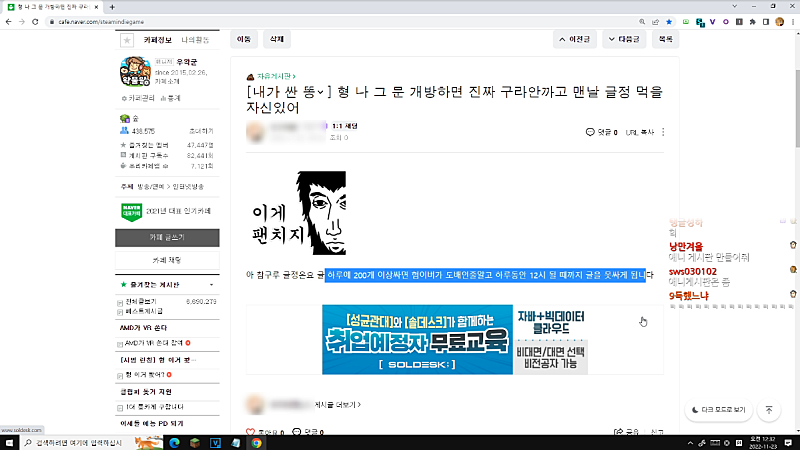Open Google Chrome from the taskbar
The height and width of the screenshot is (450, 800).
pyautogui.click(x=256, y=443)
